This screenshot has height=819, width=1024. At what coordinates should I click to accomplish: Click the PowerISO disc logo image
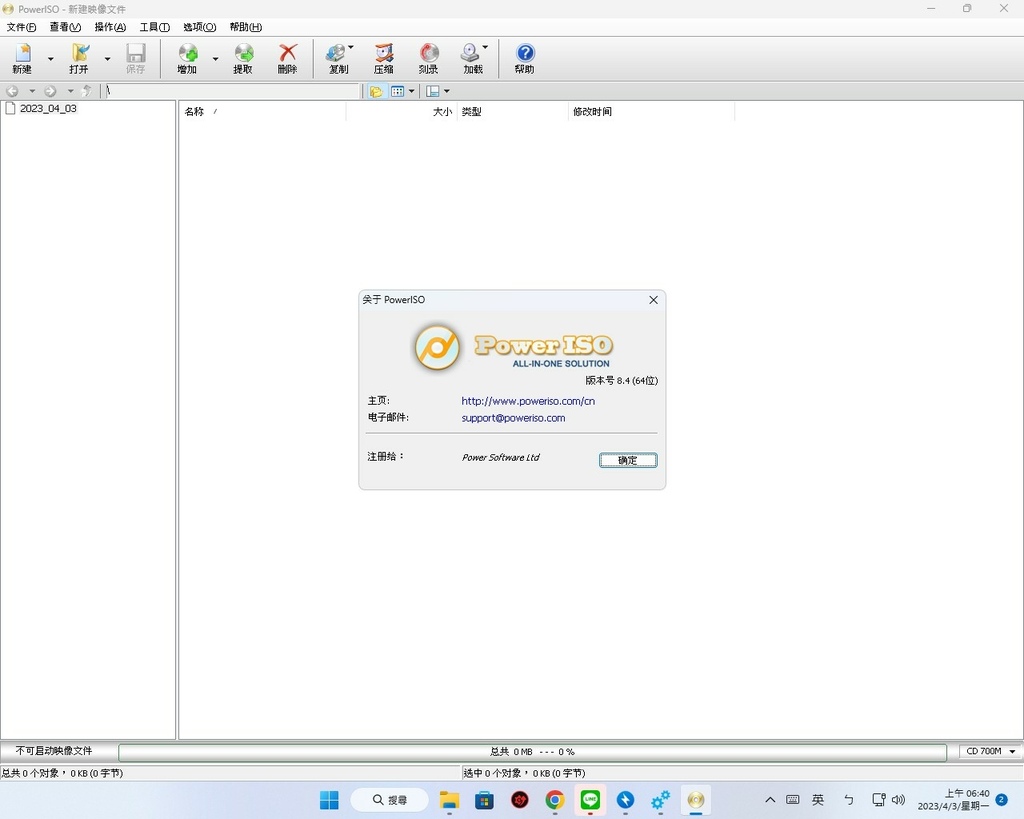[x=437, y=348]
